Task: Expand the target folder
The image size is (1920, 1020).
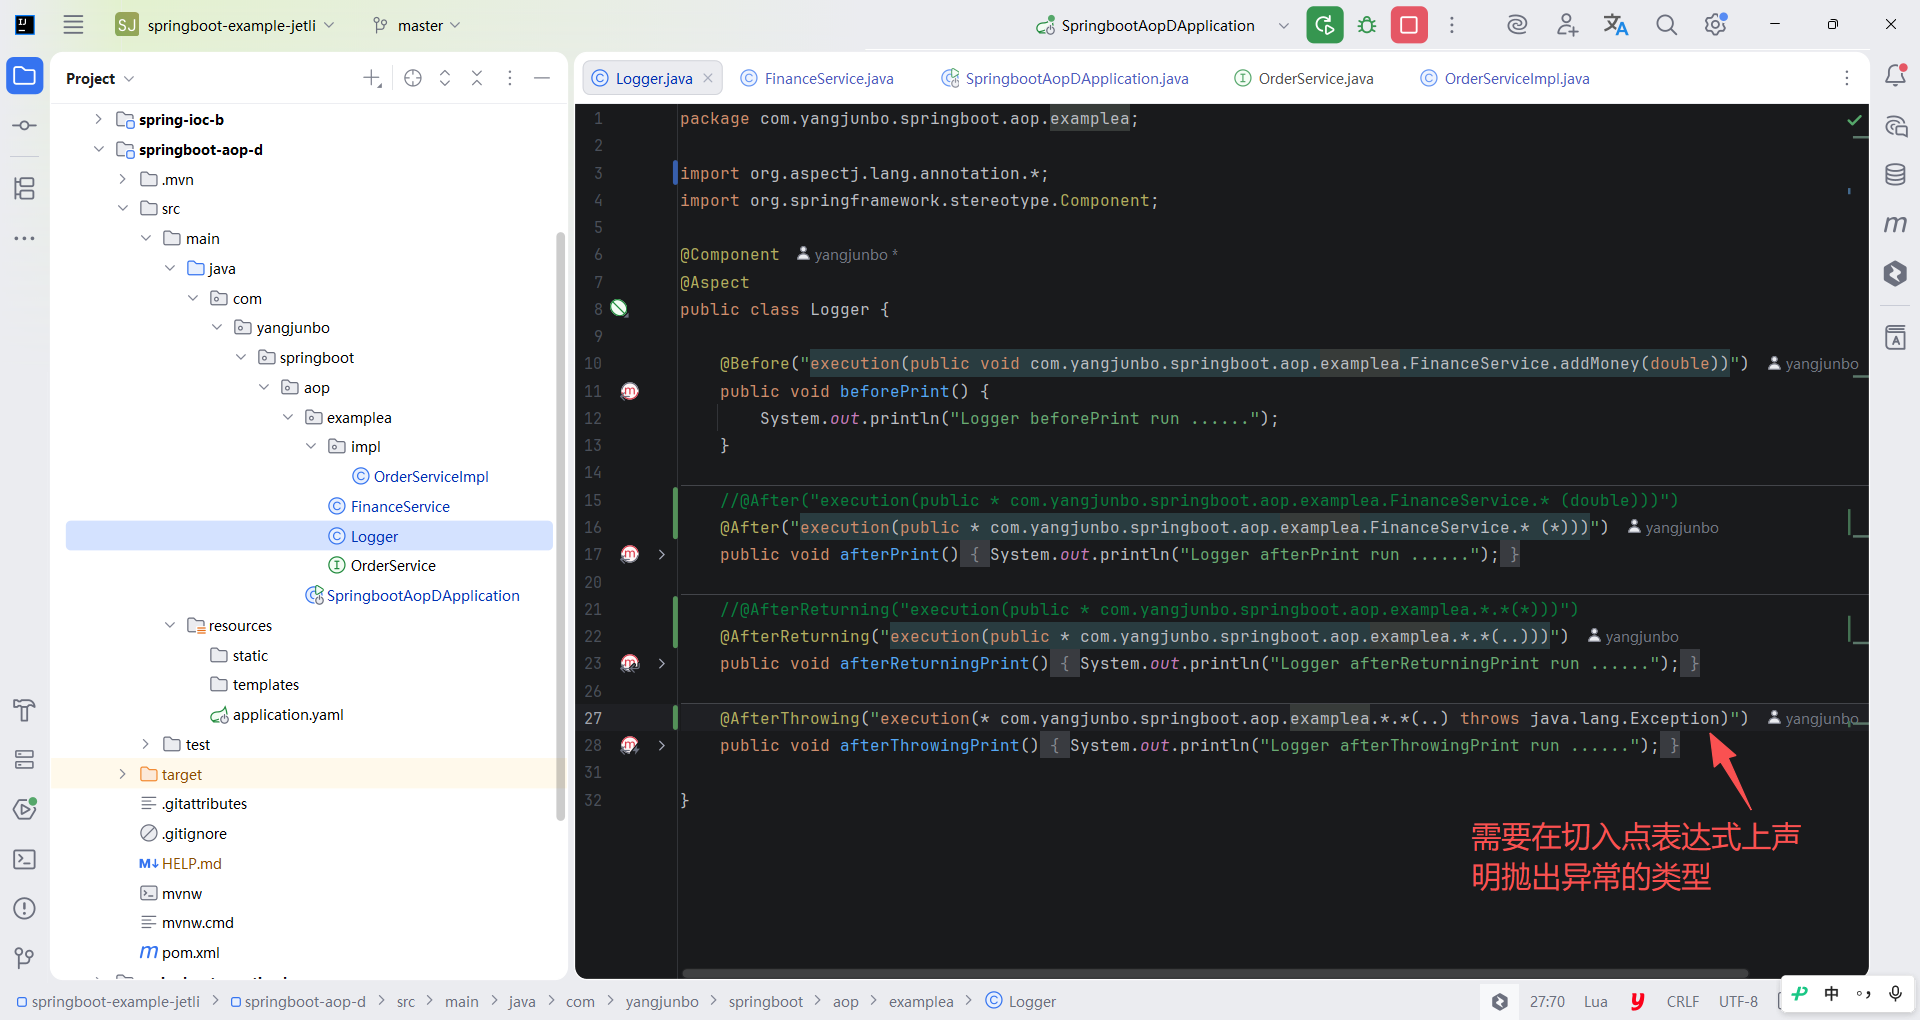Action: 122,774
